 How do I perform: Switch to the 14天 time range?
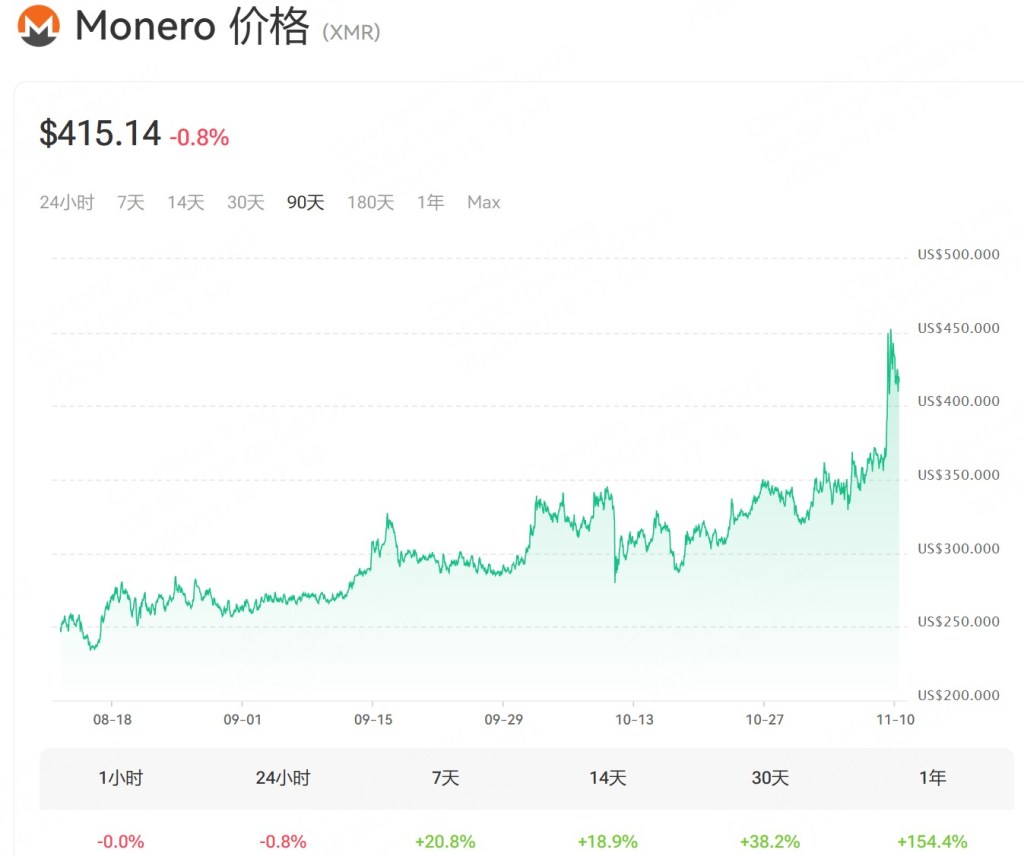pyautogui.click(x=184, y=202)
